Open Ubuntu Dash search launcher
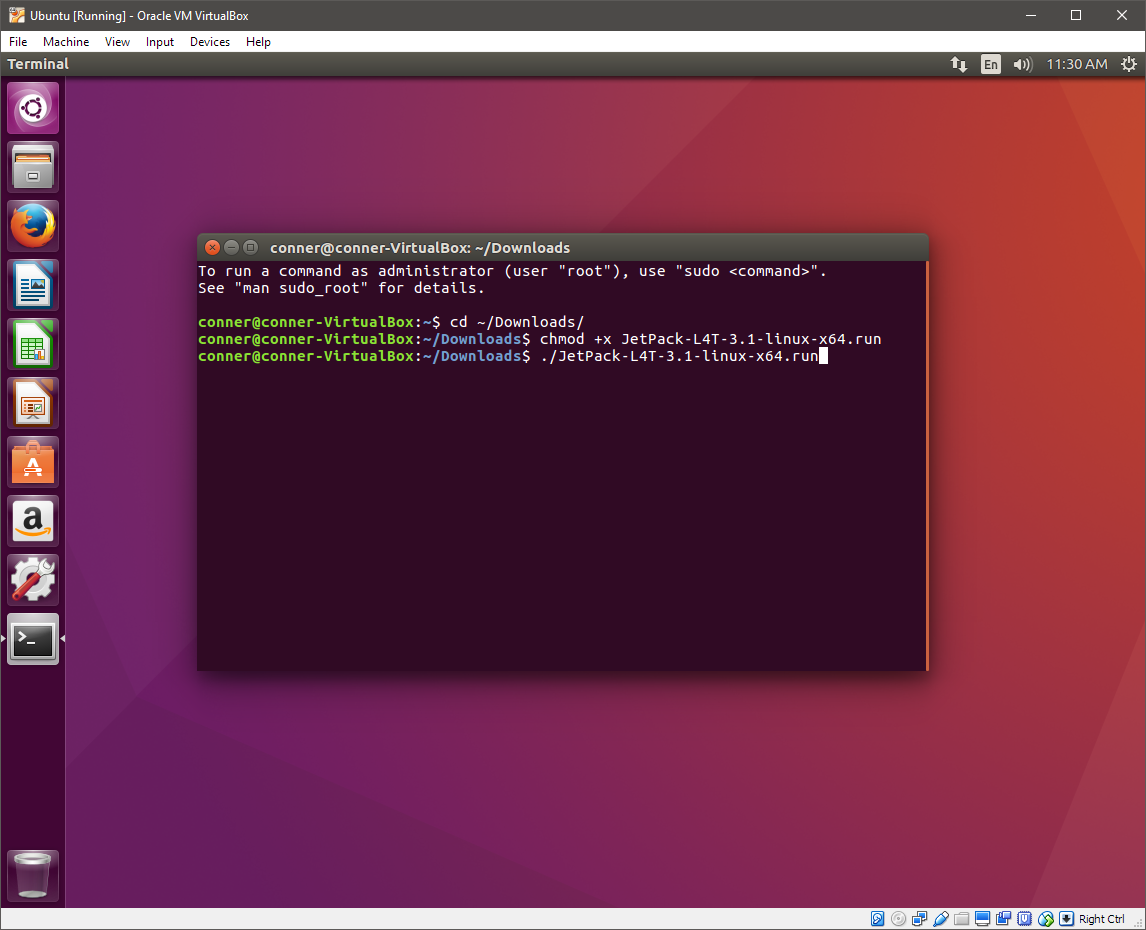 (x=33, y=108)
